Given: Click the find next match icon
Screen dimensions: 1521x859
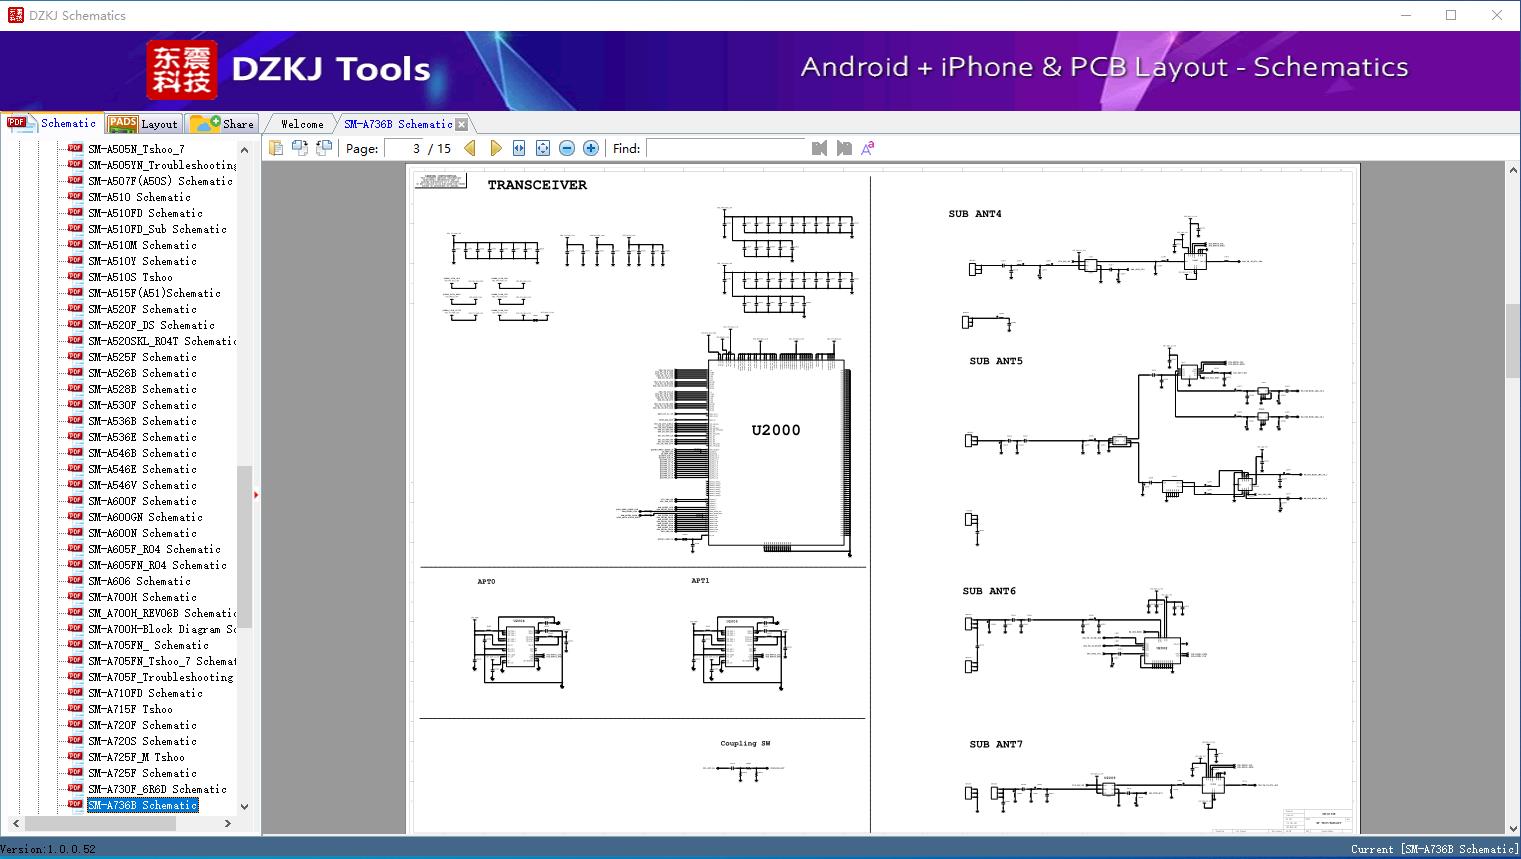Looking at the screenshot, I should pos(844,148).
